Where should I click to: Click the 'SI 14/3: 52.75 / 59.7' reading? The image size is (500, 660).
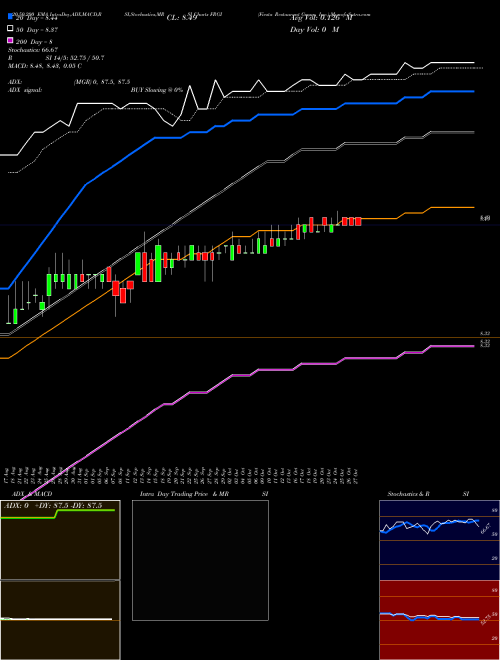click(75, 58)
